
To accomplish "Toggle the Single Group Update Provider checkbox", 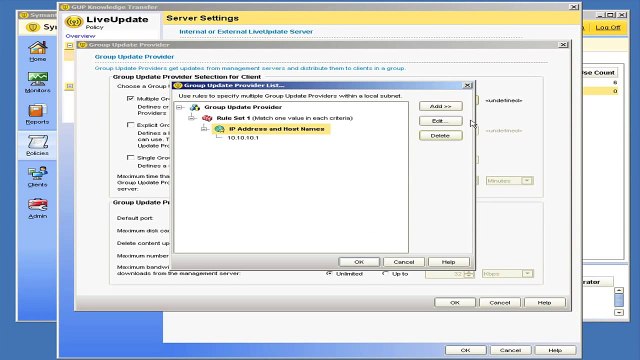I will click(131, 157).
